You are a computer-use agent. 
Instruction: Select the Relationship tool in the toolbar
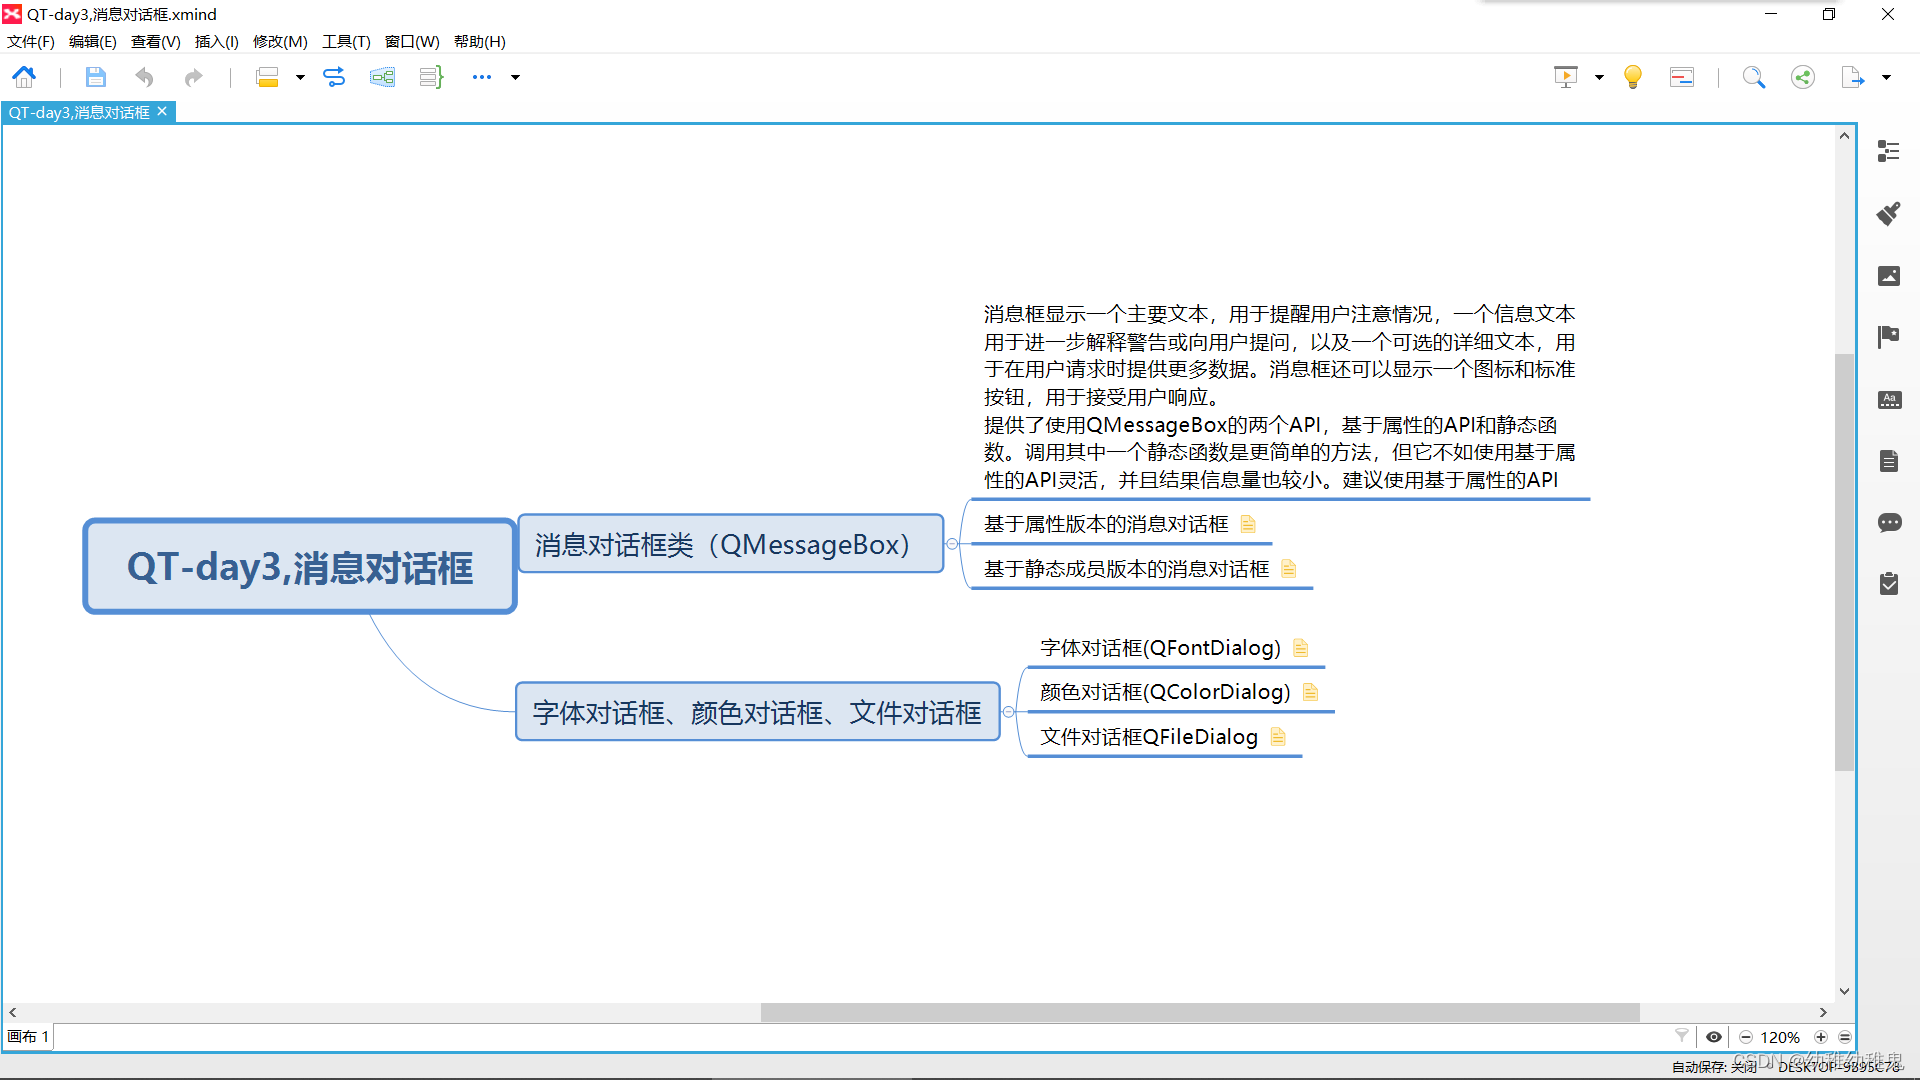pyautogui.click(x=335, y=76)
